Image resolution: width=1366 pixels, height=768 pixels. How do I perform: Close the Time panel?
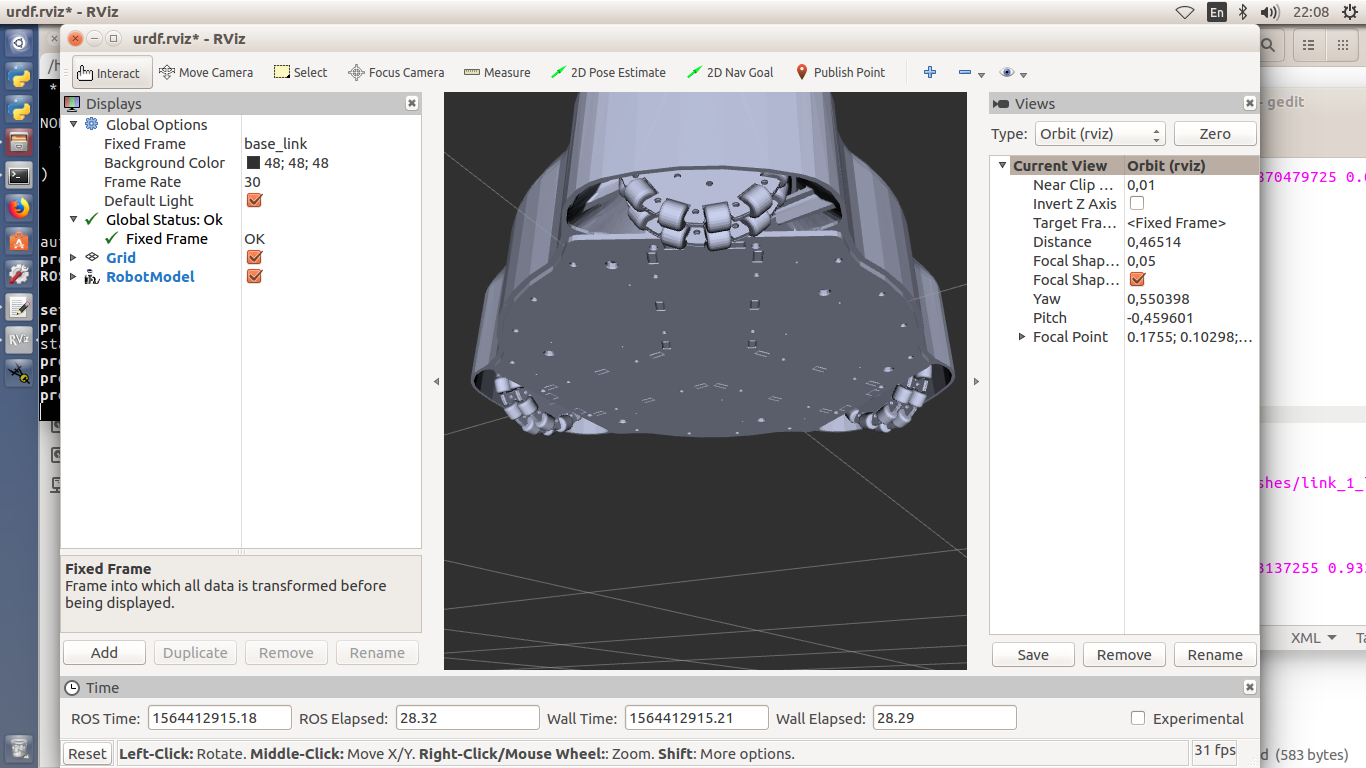pyautogui.click(x=1250, y=687)
